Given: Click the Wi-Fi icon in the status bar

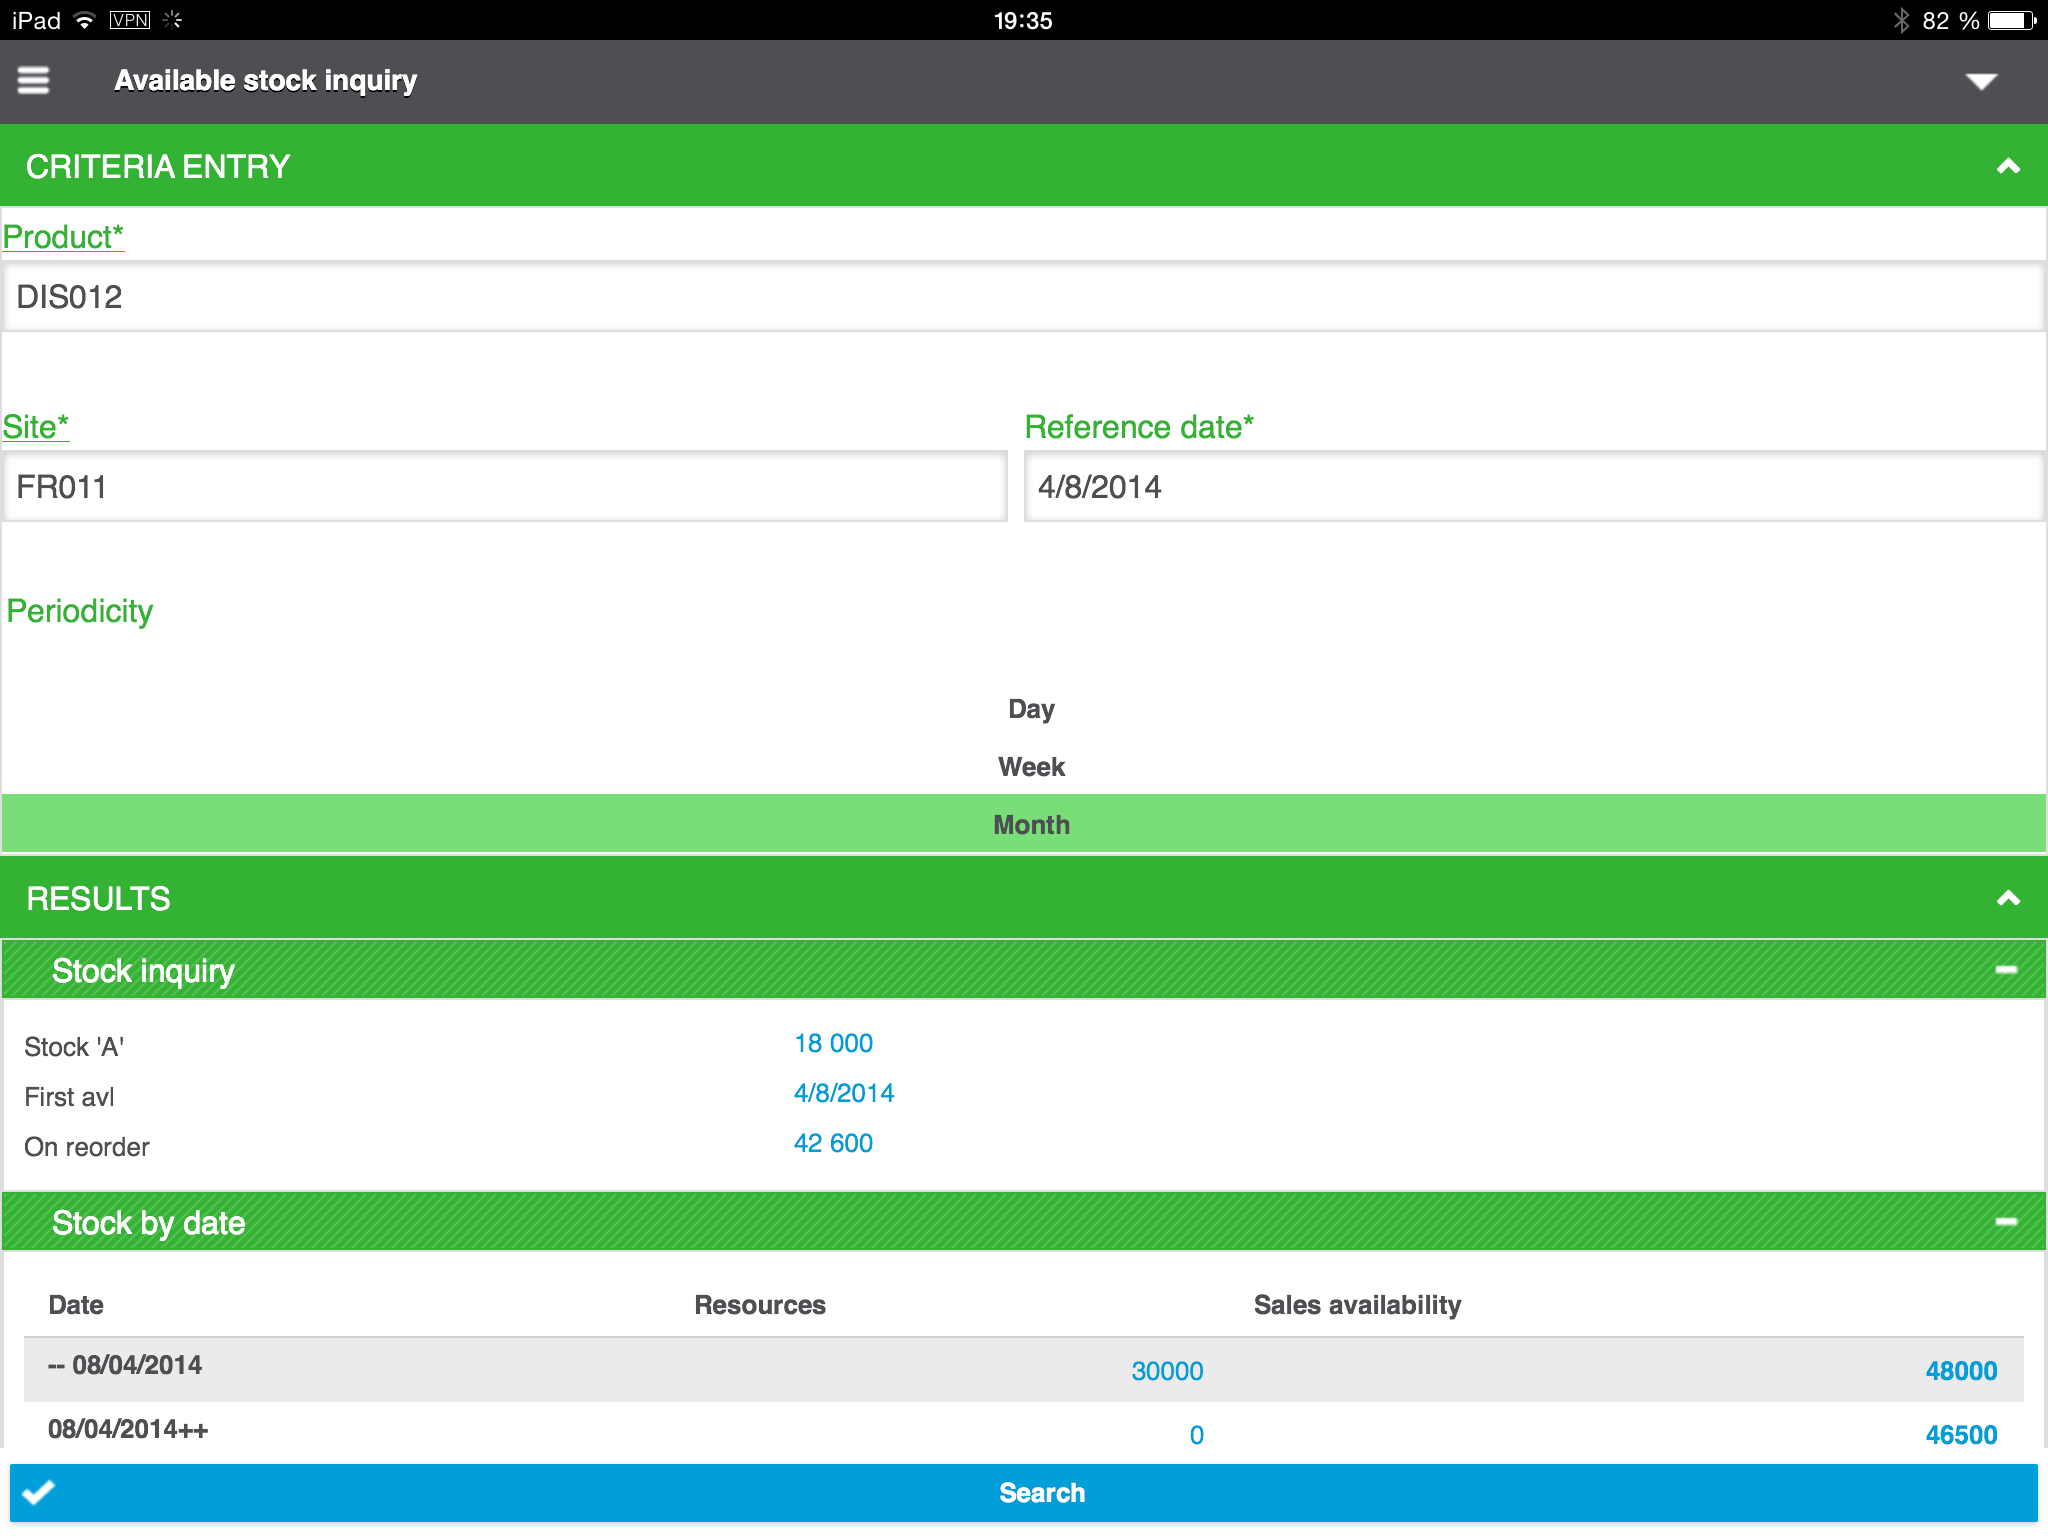Looking at the screenshot, I should [x=85, y=19].
